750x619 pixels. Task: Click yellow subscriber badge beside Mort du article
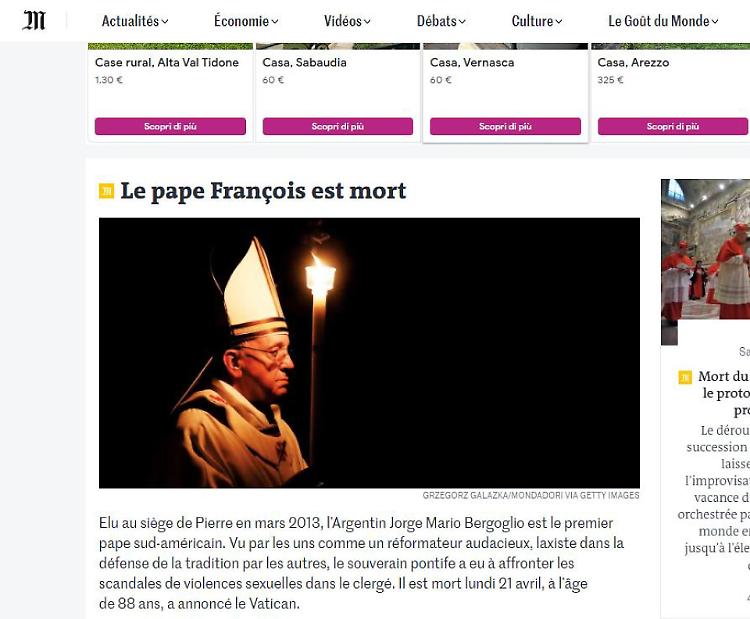[x=685, y=377]
